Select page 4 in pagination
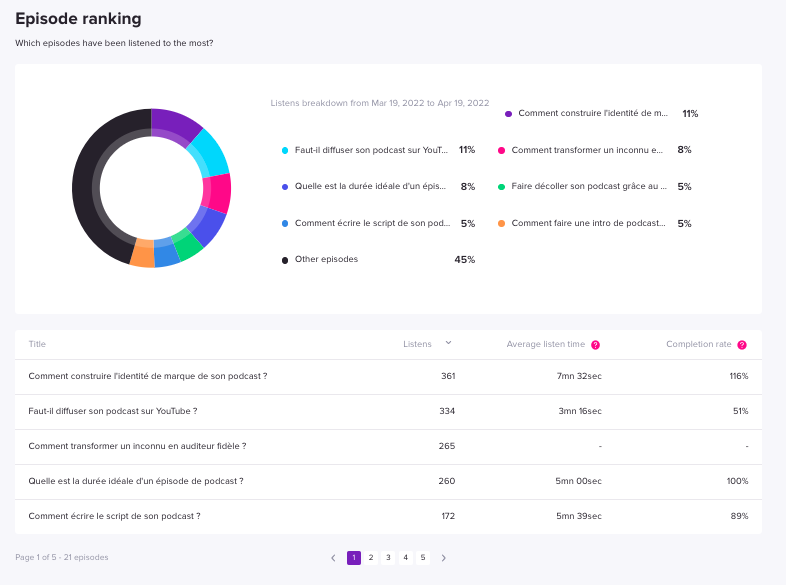This screenshot has width=786, height=585. [x=406, y=557]
